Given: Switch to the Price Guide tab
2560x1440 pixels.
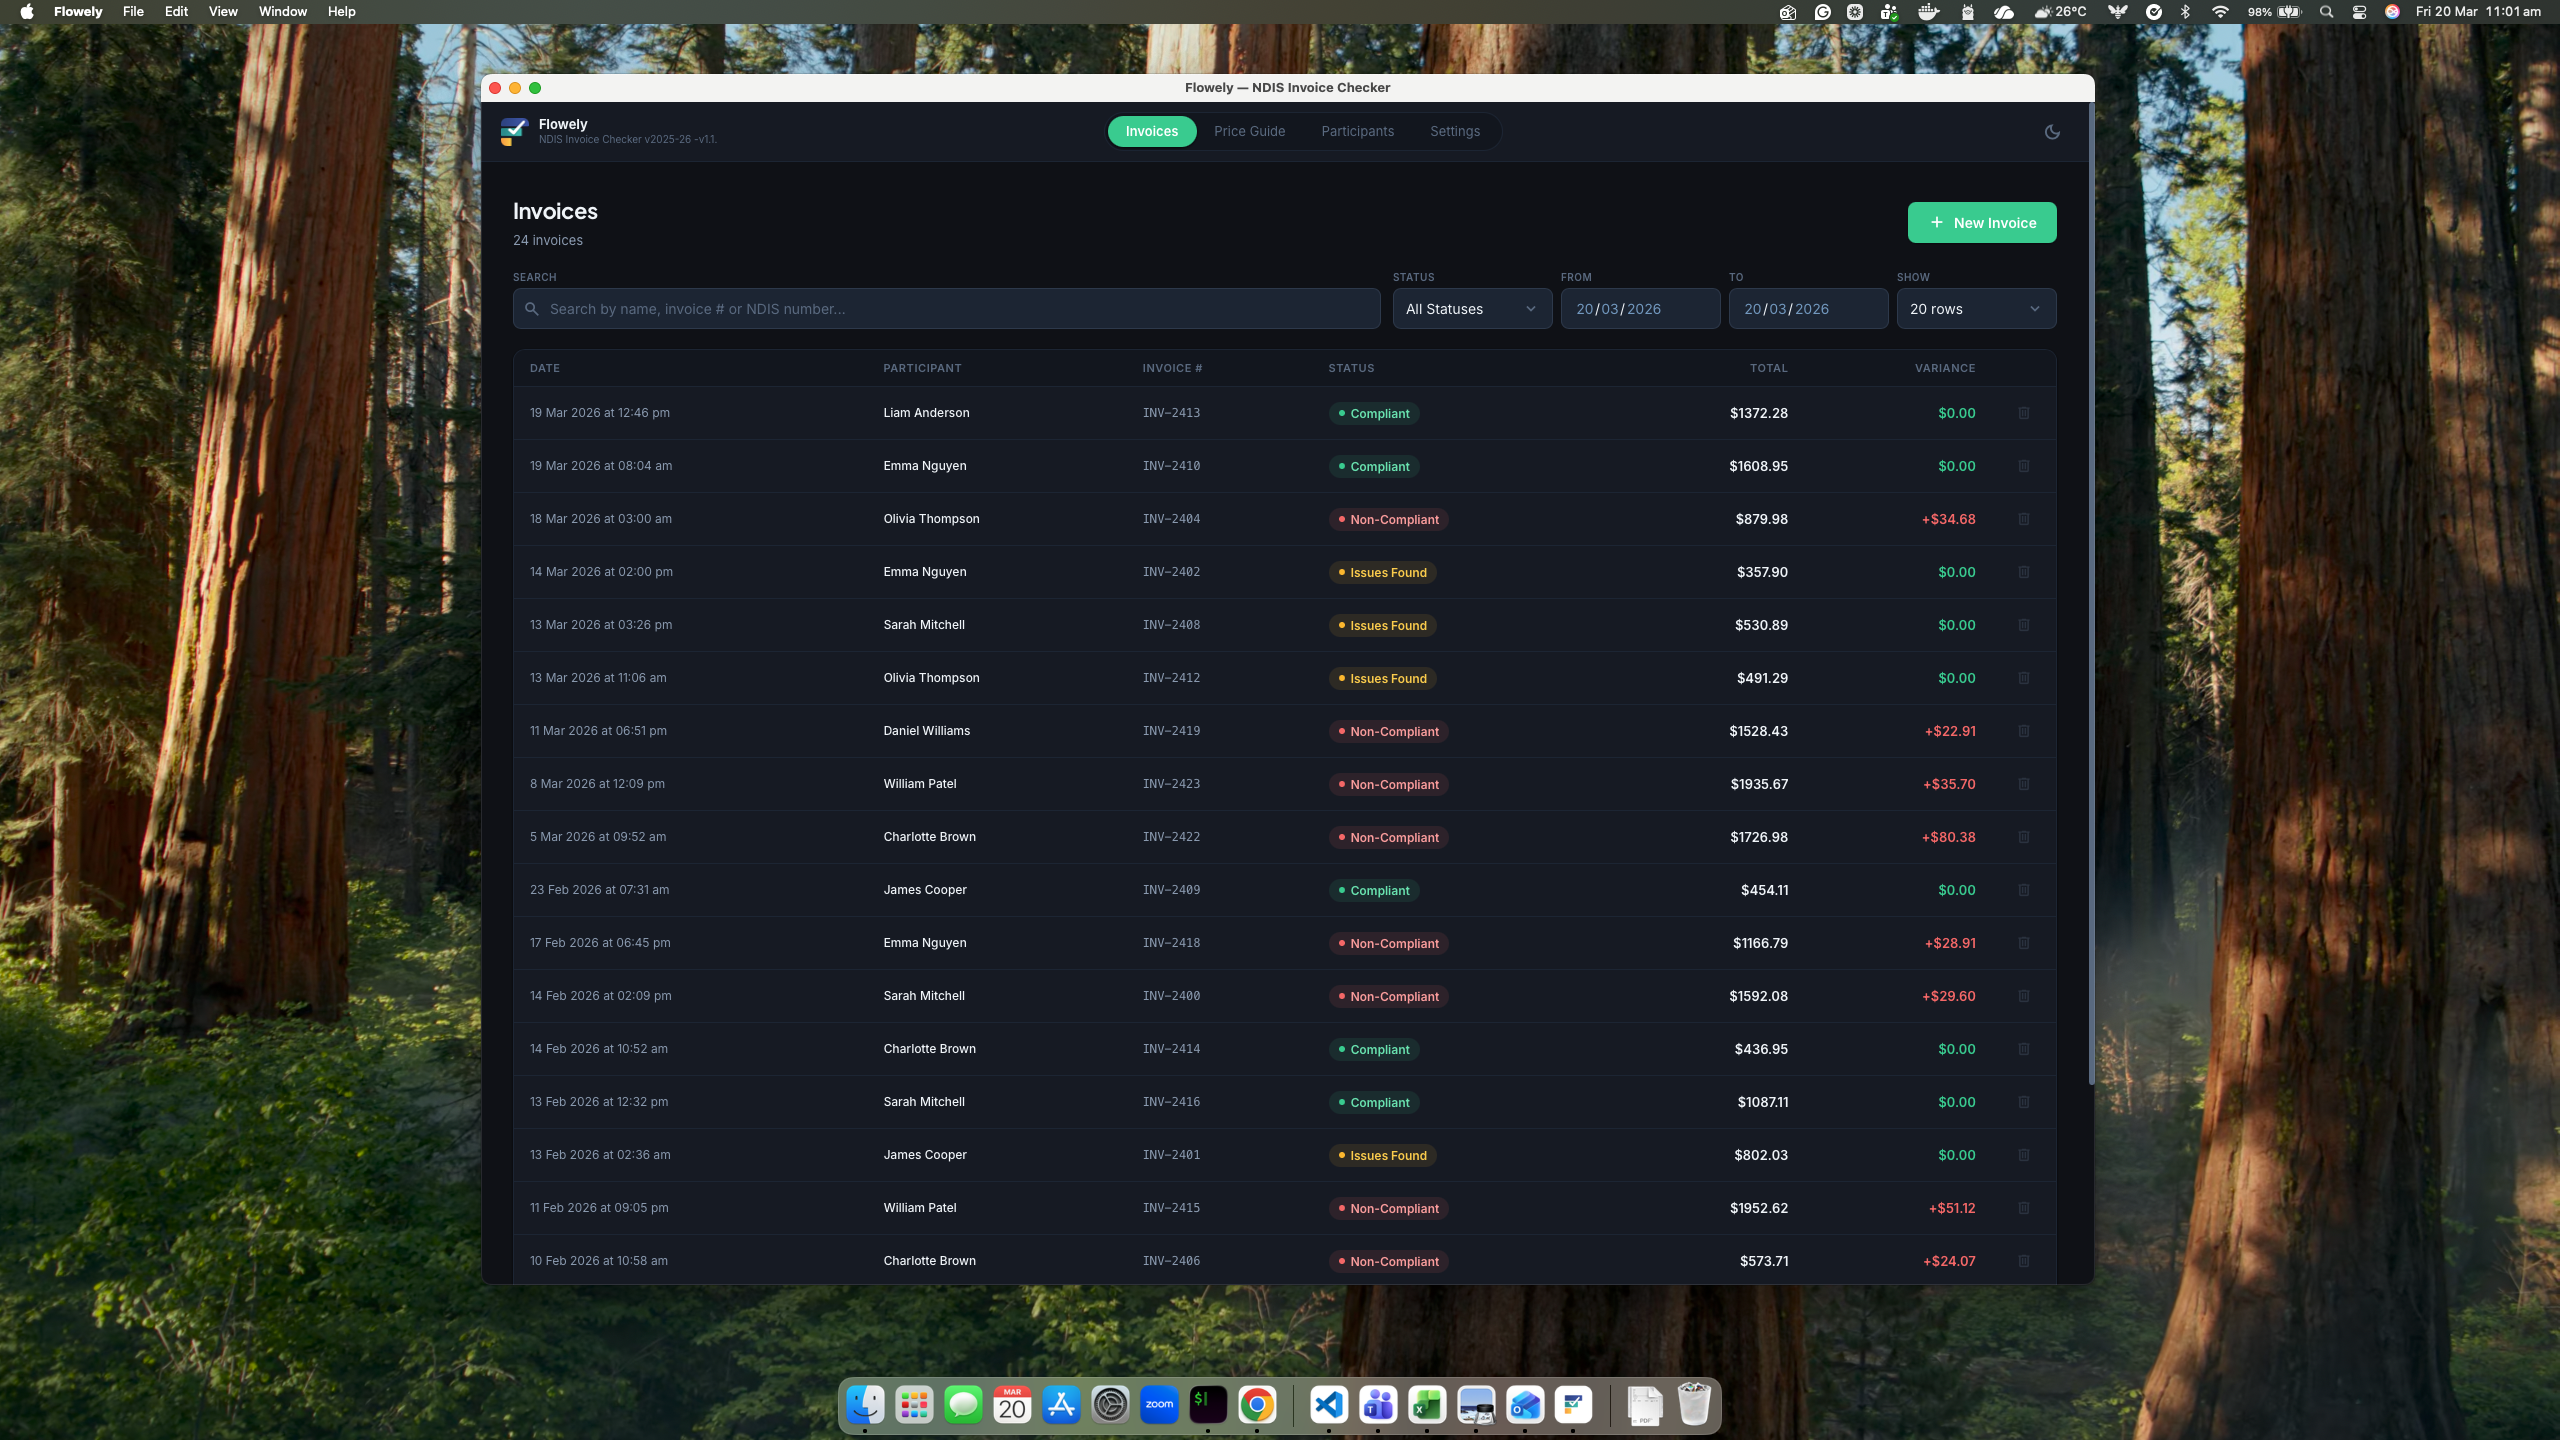Looking at the screenshot, I should tap(1249, 131).
